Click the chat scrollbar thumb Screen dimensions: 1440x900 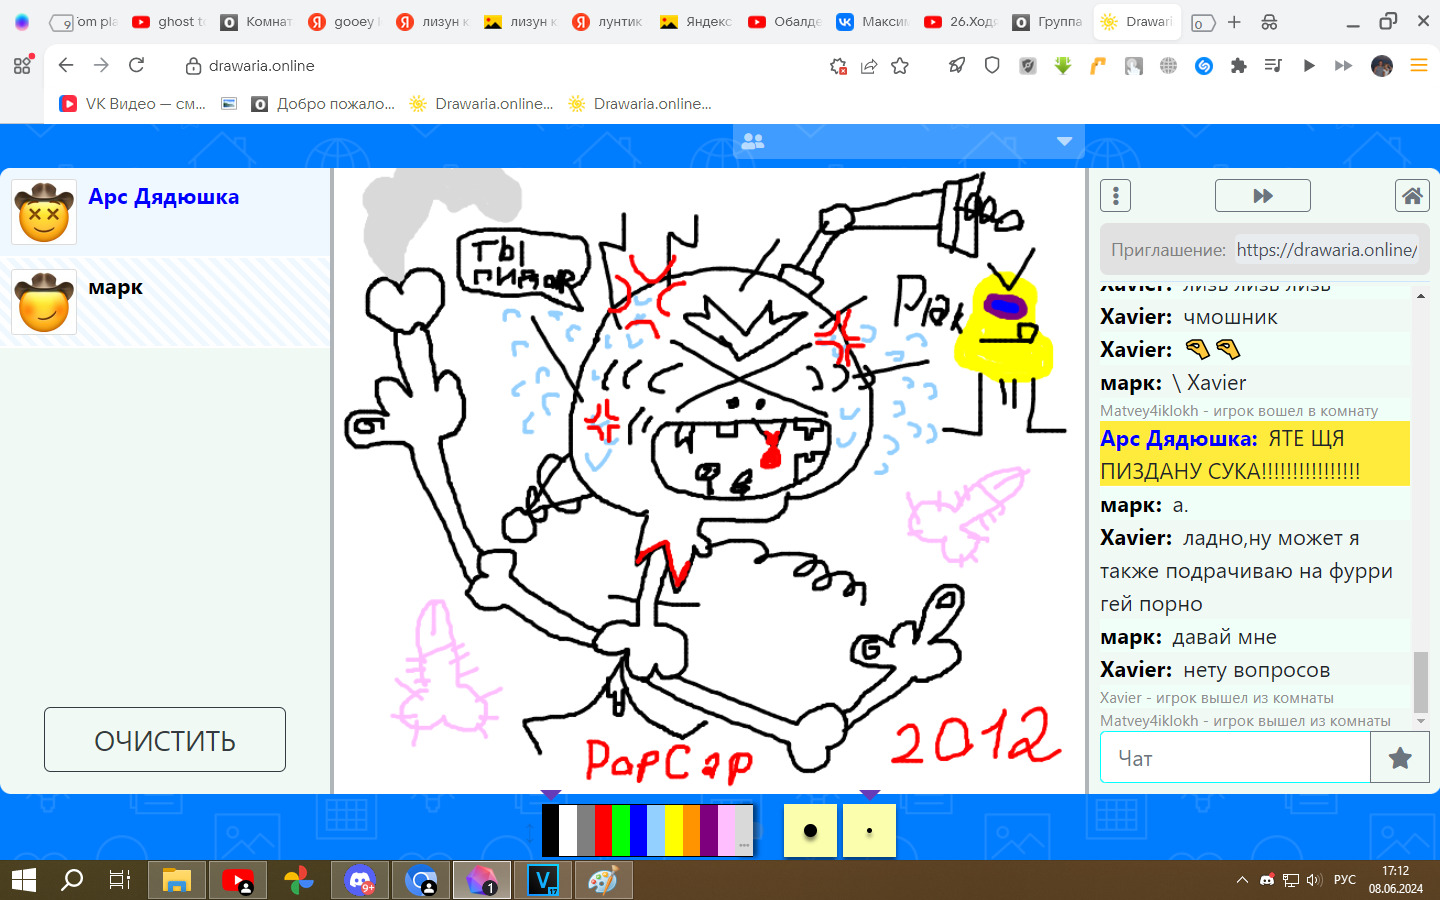coord(1420,682)
